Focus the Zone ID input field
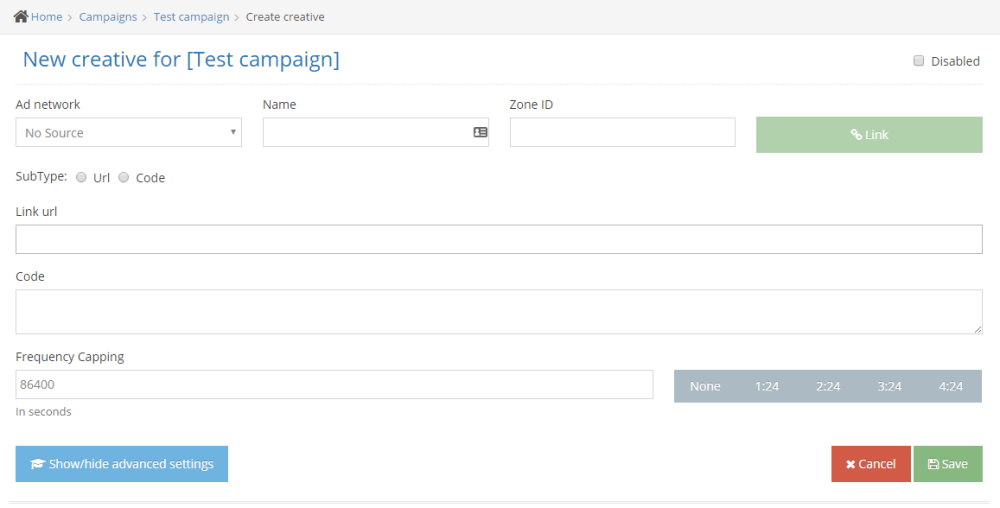Image resolution: width=1000 pixels, height=508 pixels. pyautogui.click(x=622, y=132)
